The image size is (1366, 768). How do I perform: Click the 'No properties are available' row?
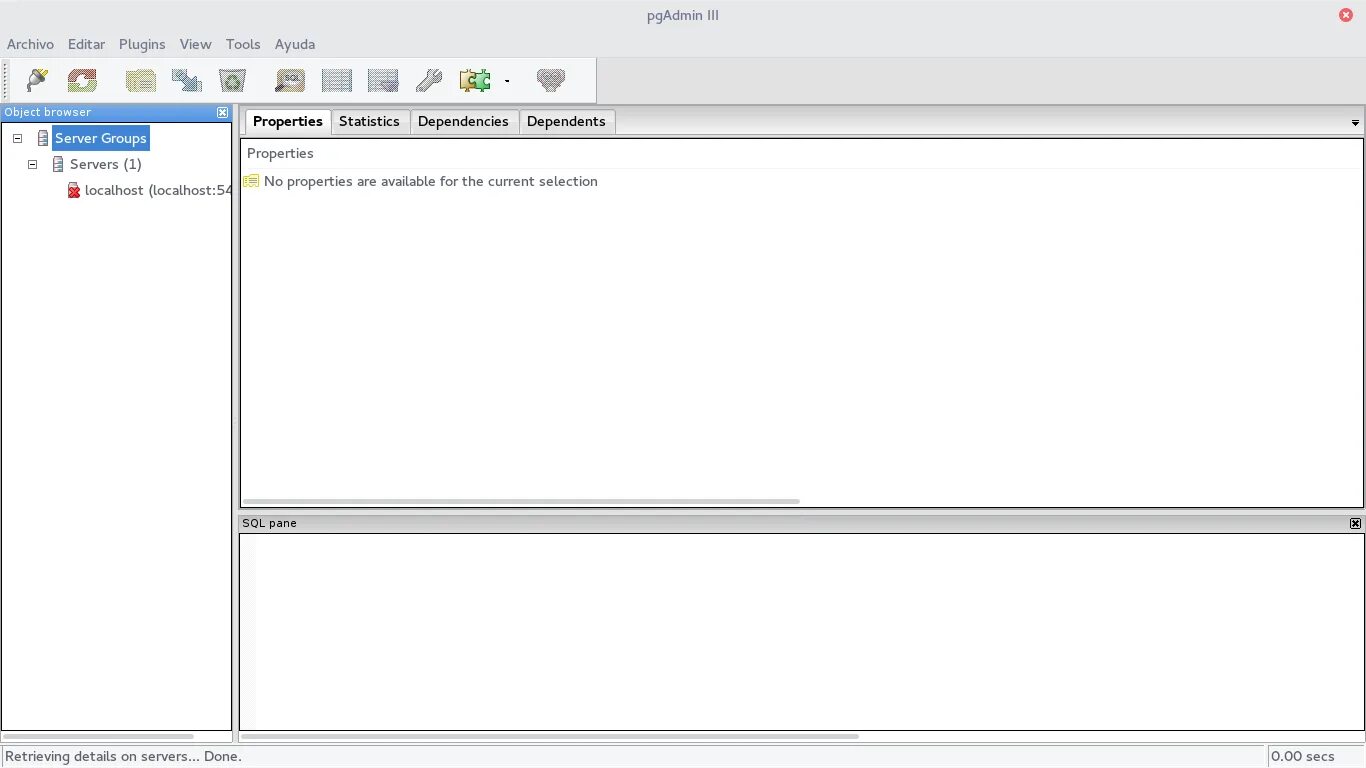[801, 181]
